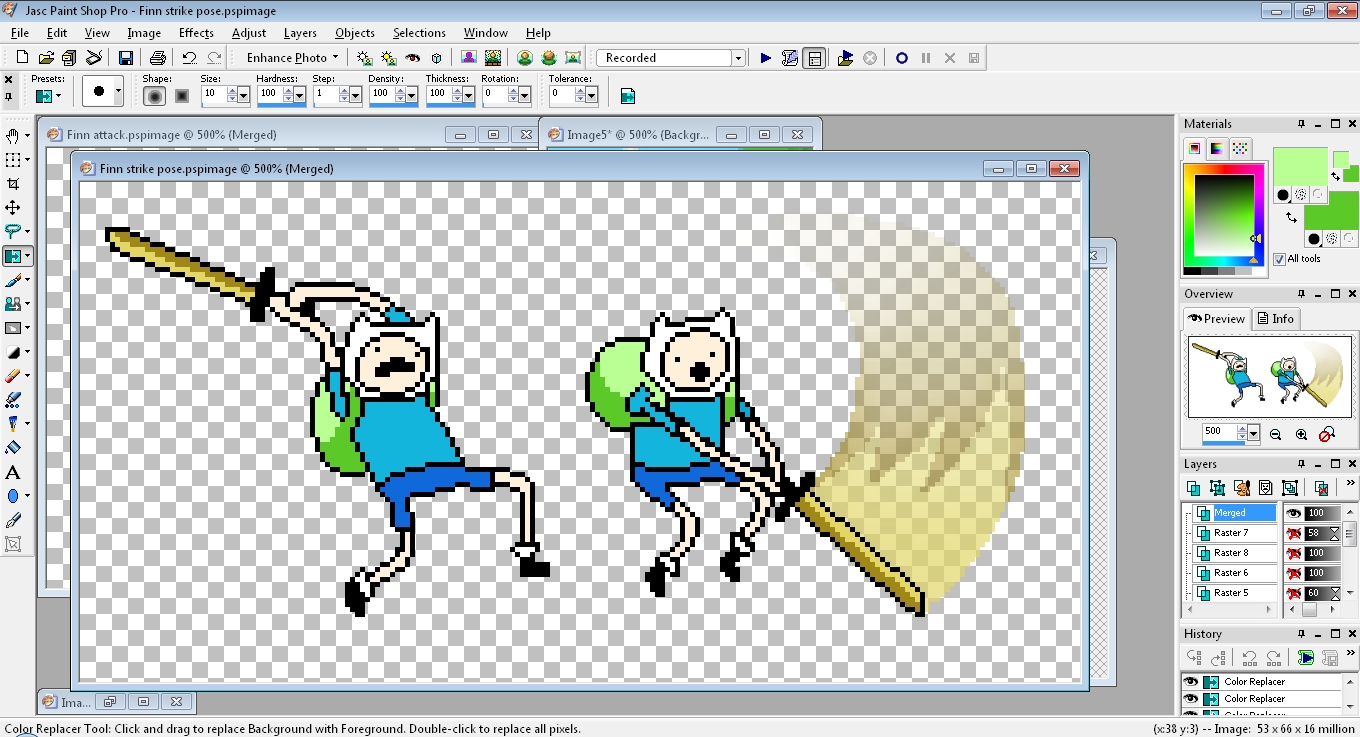Select the Preset Shape ellipse tool
The width and height of the screenshot is (1360, 737).
[13, 496]
